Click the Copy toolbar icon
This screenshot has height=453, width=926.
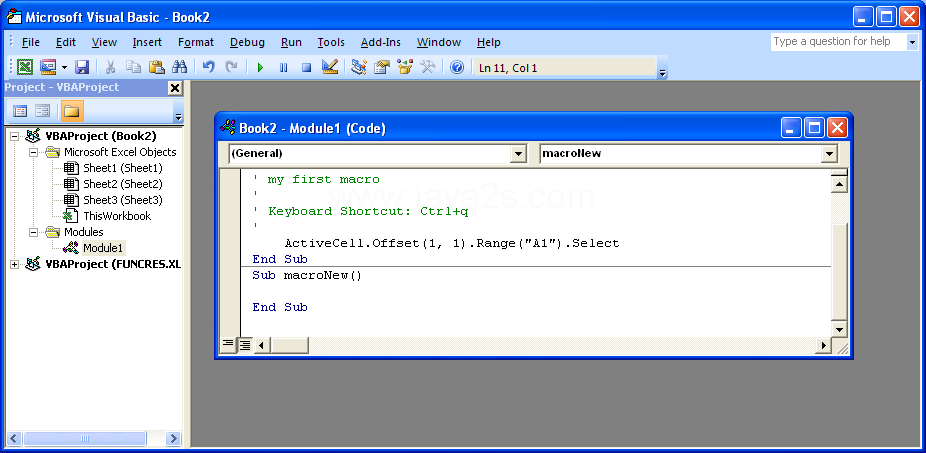click(133, 67)
